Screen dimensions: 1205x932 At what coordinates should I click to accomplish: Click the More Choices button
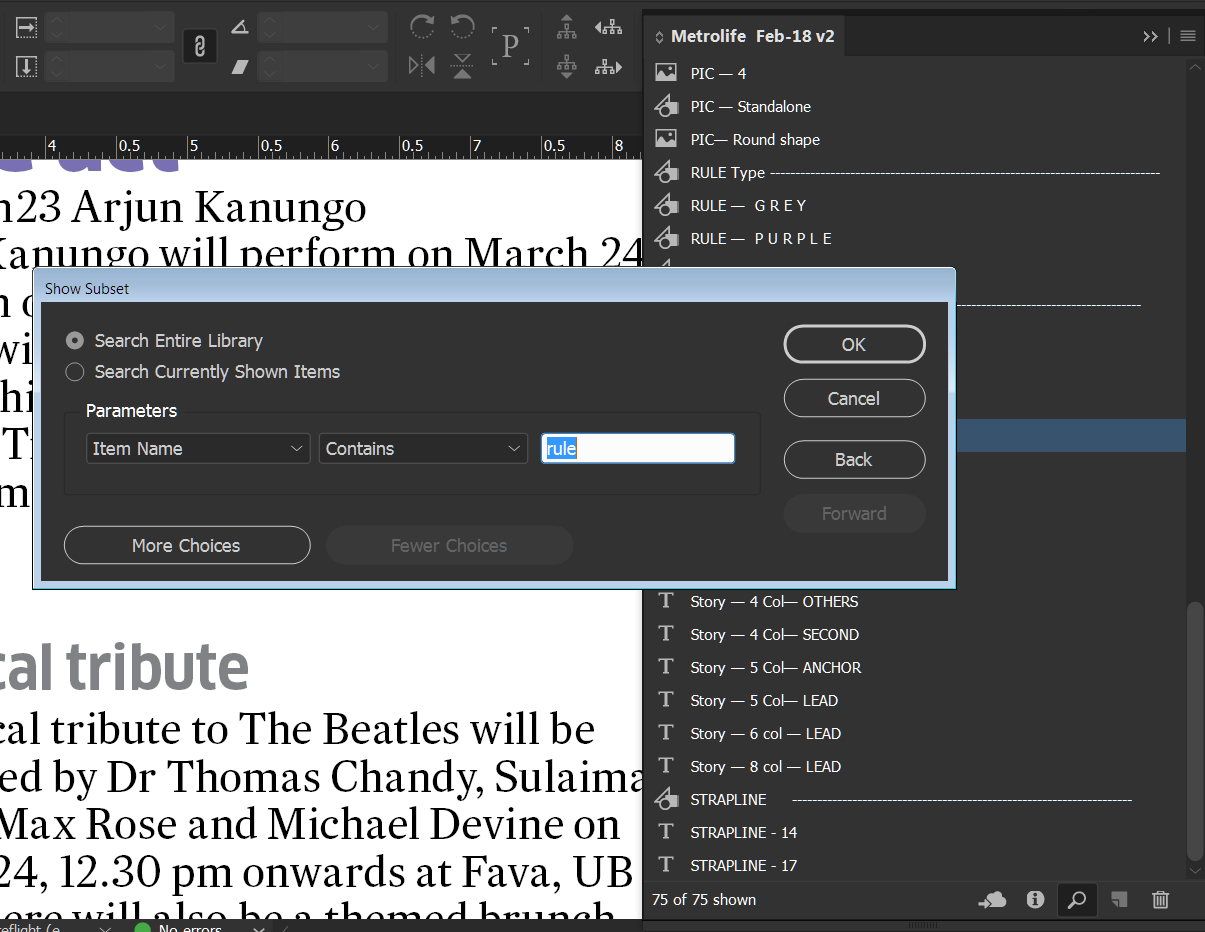187,545
